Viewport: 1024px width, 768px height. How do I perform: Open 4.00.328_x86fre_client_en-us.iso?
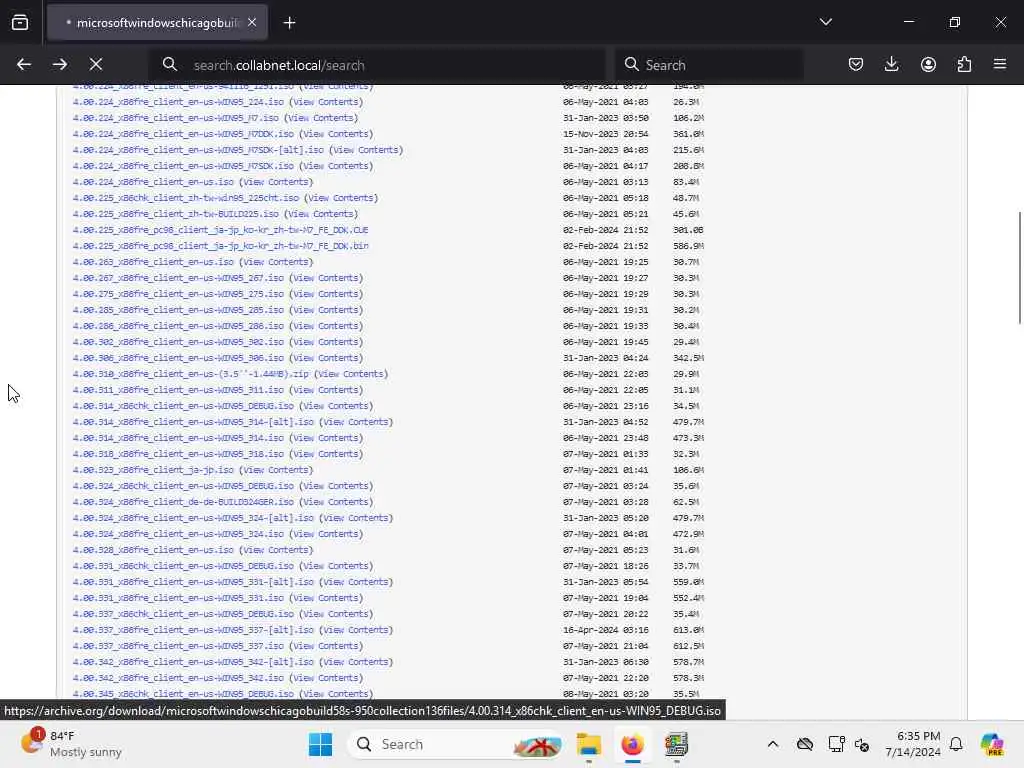pyautogui.click(x=153, y=550)
